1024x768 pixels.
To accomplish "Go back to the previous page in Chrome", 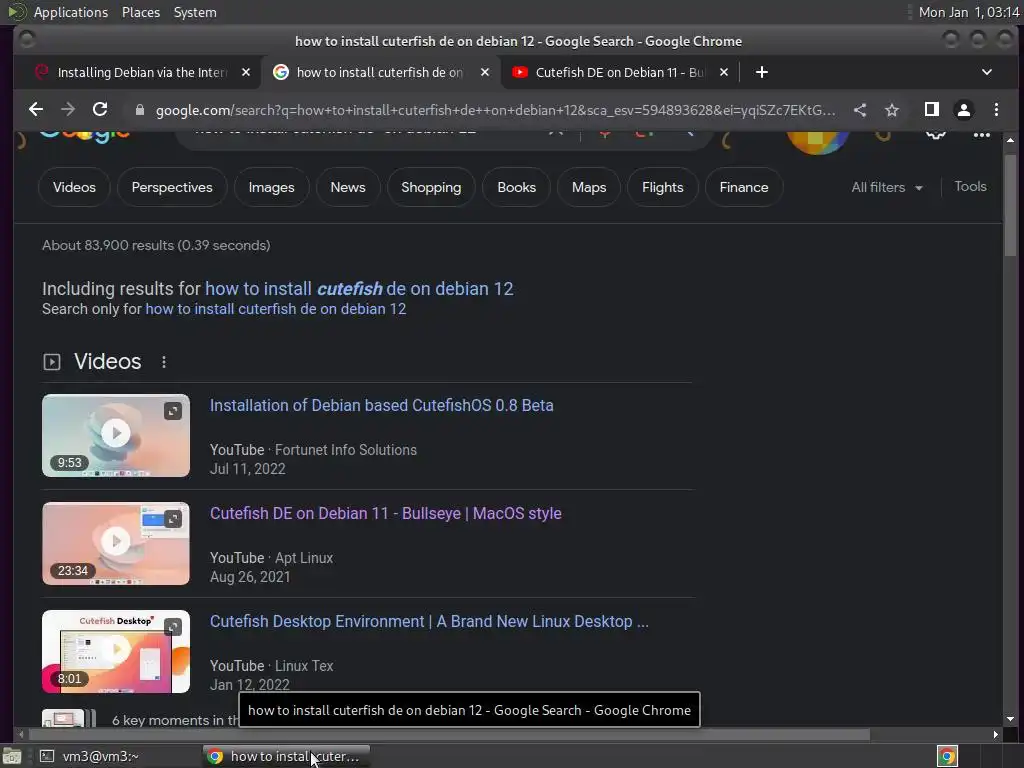I will [36, 110].
